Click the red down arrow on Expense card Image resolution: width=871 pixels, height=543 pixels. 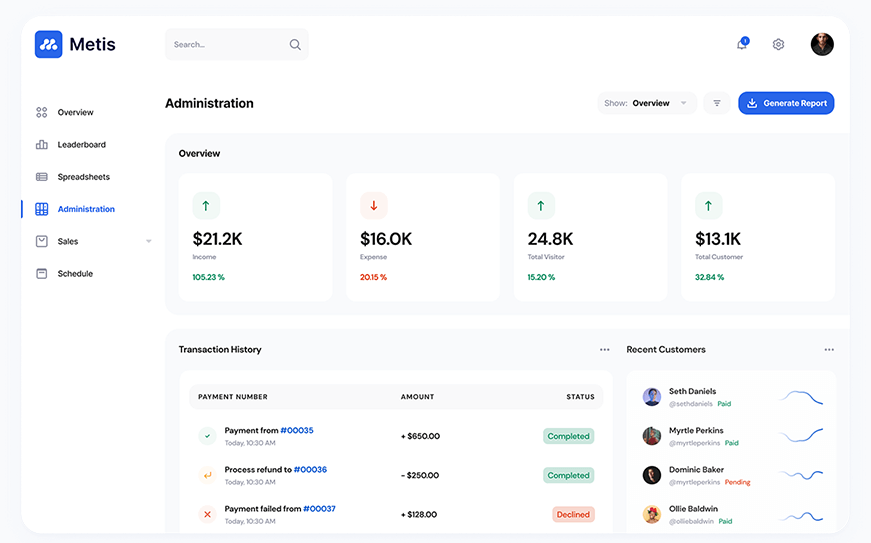[x=374, y=206]
